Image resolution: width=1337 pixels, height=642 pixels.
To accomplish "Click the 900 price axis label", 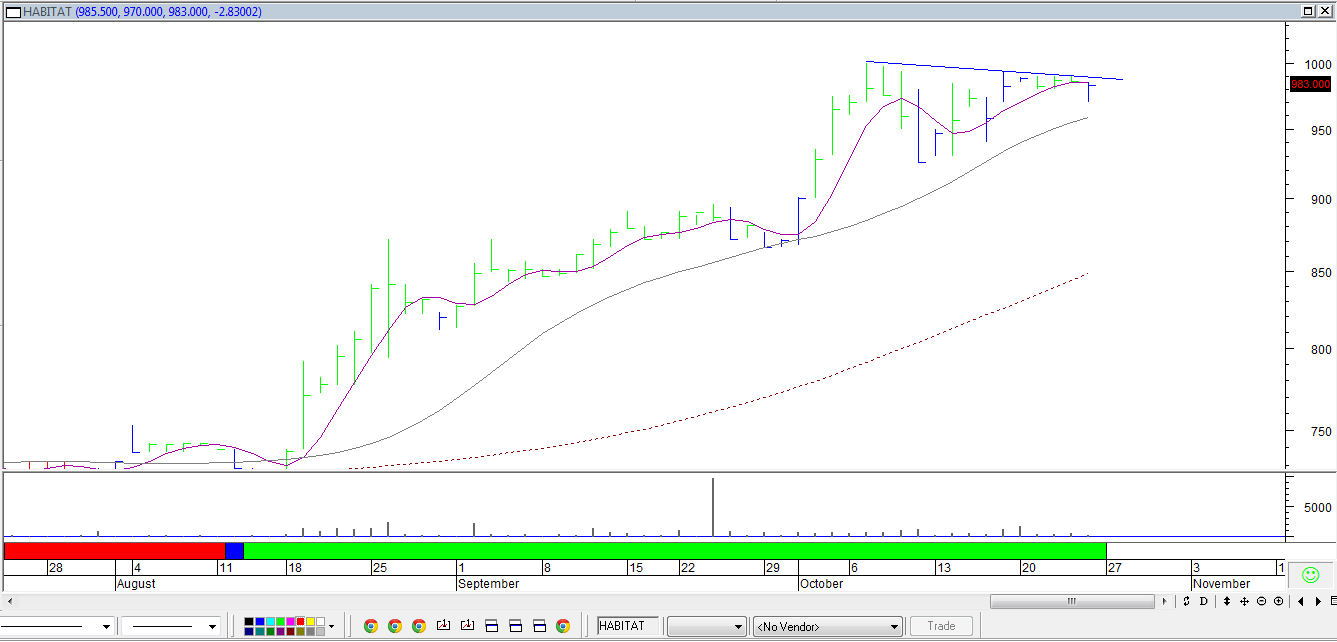I will pyautogui.click(x=1320, y=199).
